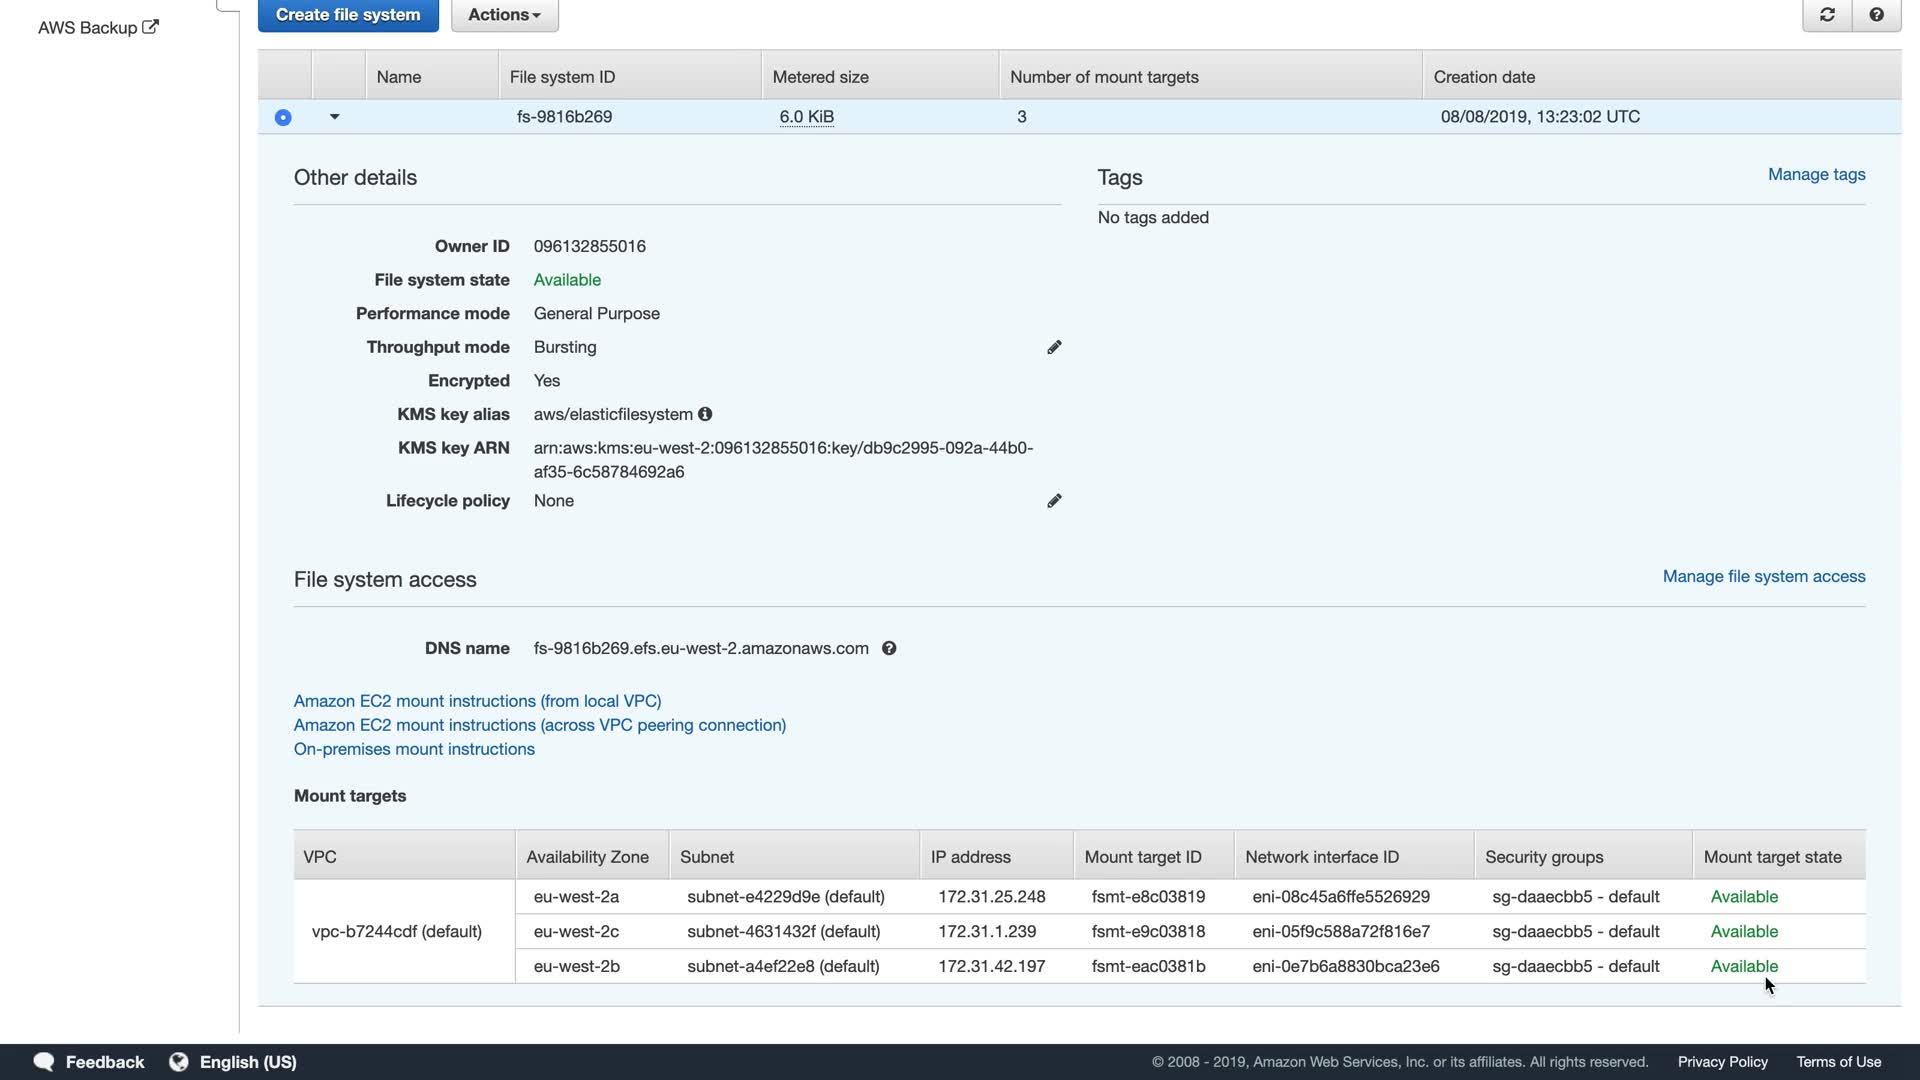Viewport: 1920px width, 1080px height.
Task: Click the Feedback speech bubble icon
Action: [43, 1062]
